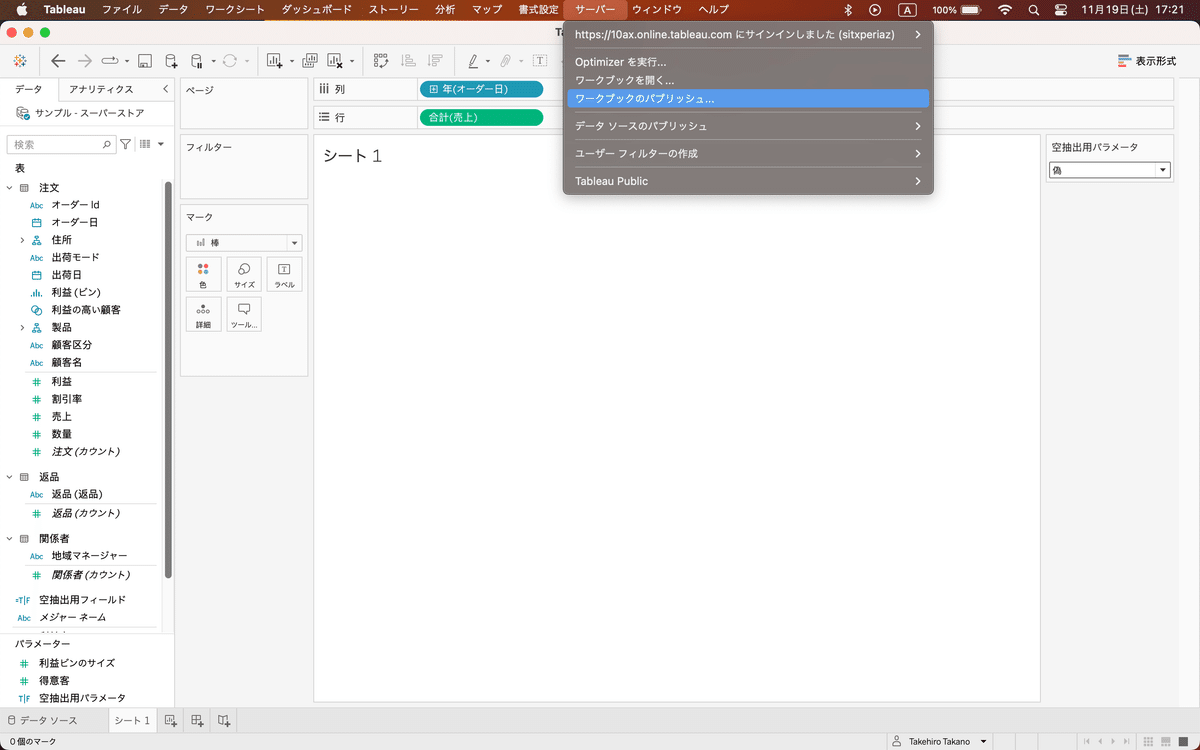Open the signed-in server URL submenu

coord(748,34)
